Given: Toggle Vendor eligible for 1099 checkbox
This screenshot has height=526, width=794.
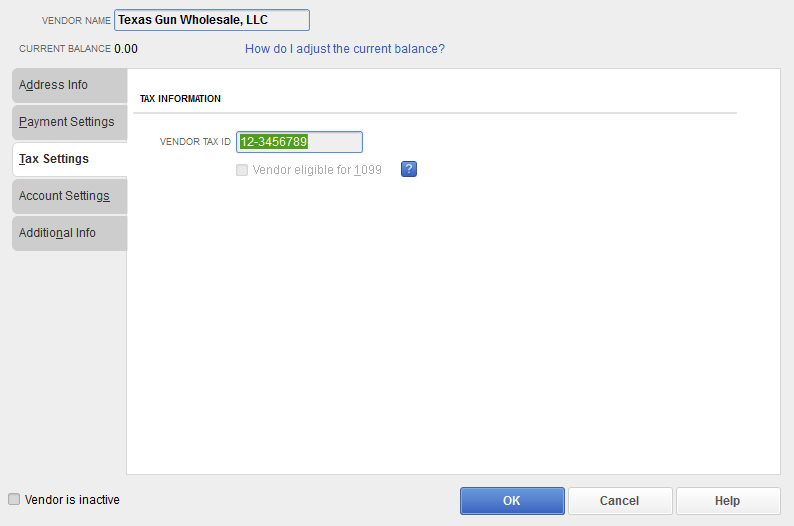Looking at the screenshot, I should pos(242,170).
